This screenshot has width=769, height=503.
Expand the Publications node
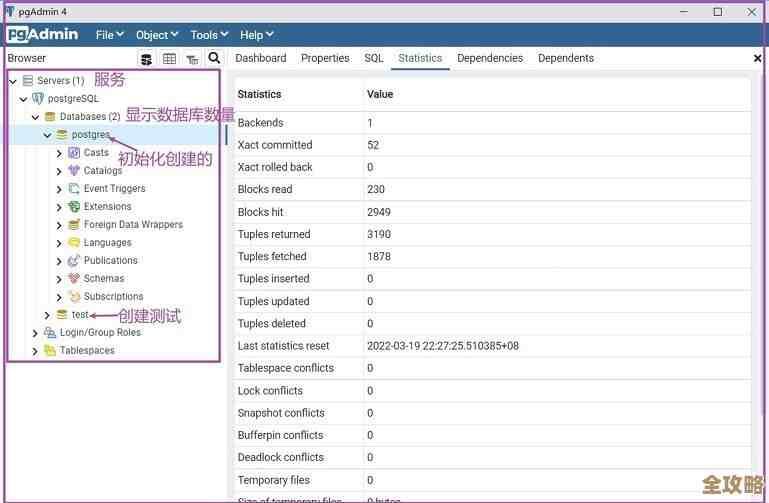click(x=59, y=261)
